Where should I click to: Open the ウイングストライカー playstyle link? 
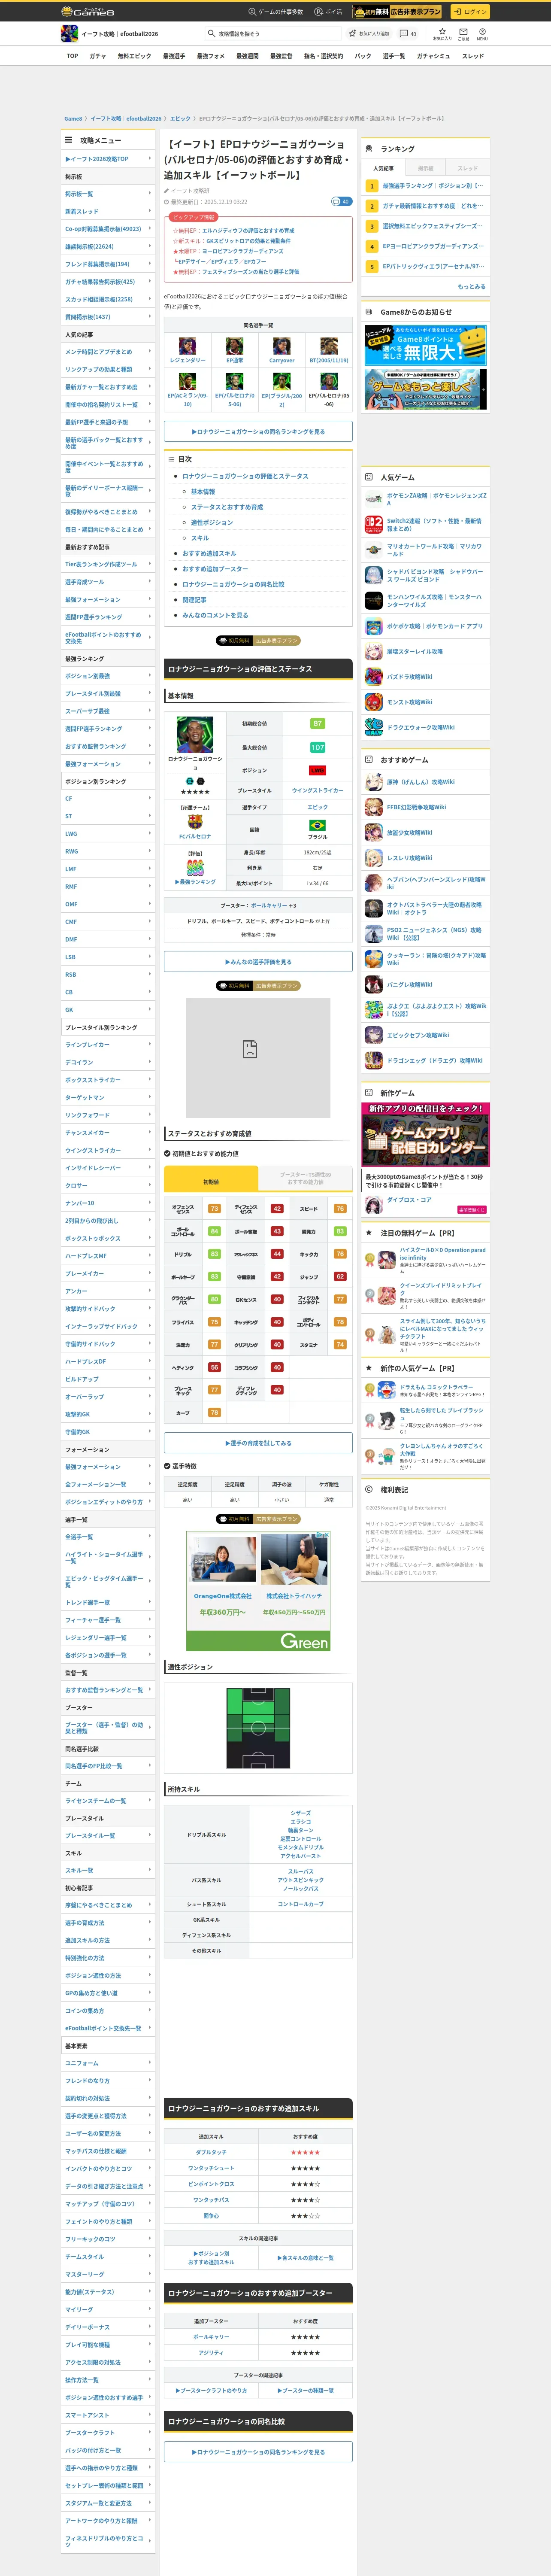317,790
